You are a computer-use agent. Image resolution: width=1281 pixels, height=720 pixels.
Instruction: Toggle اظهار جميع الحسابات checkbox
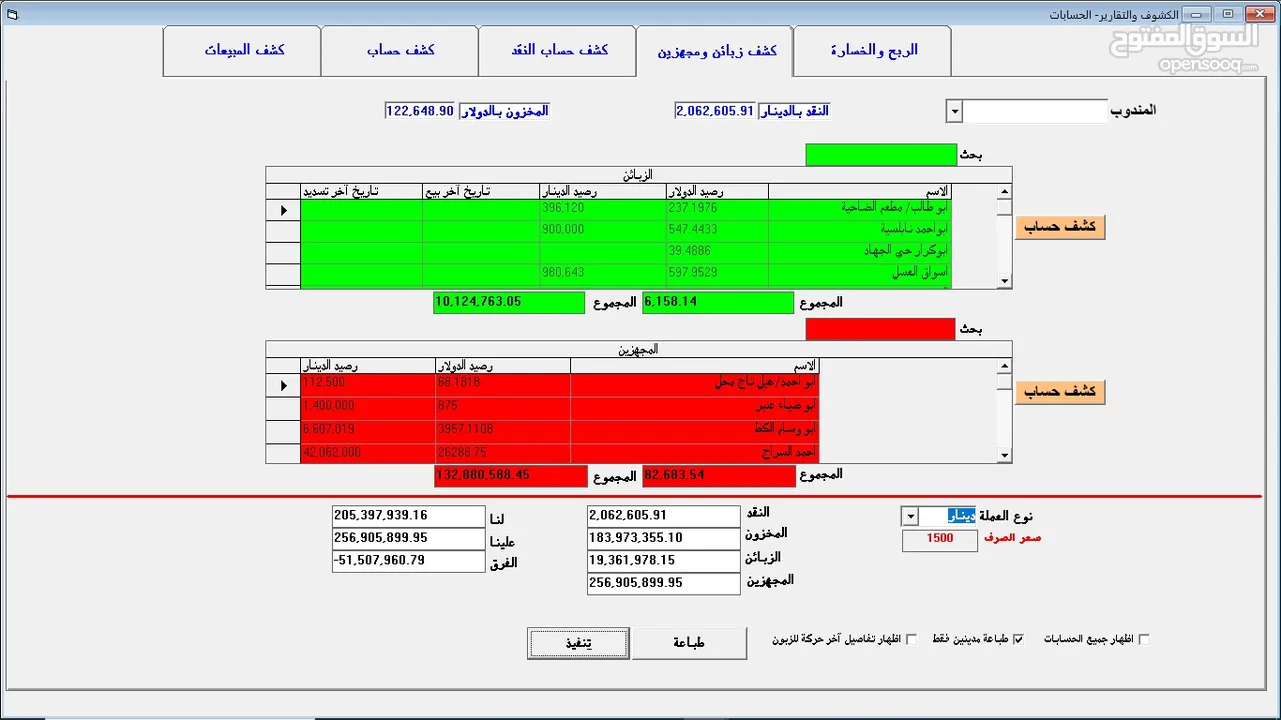1144,639
